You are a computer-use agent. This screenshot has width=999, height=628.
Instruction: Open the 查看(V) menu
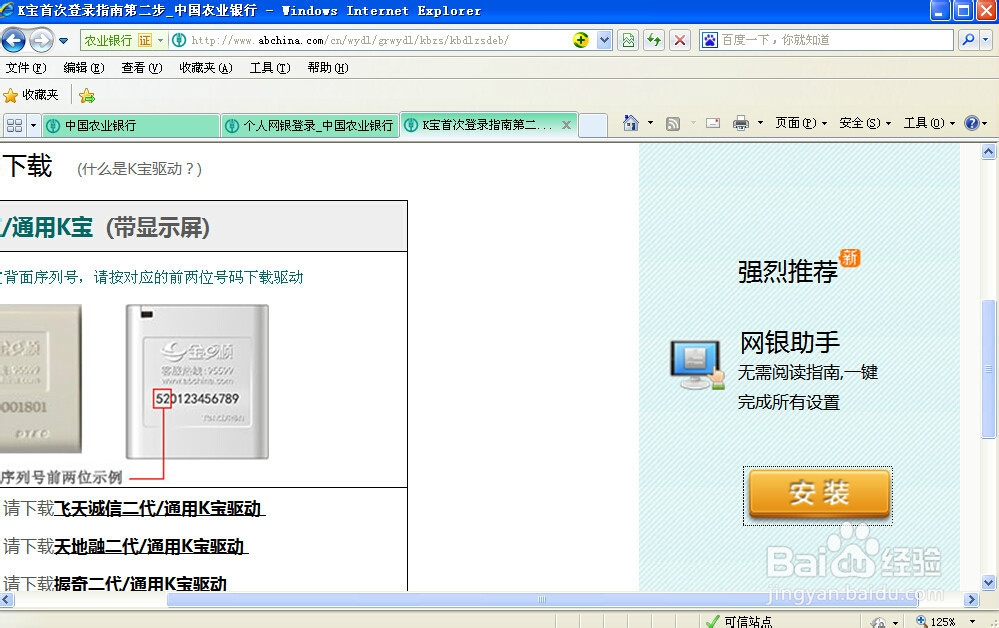(x=141, y=68)
